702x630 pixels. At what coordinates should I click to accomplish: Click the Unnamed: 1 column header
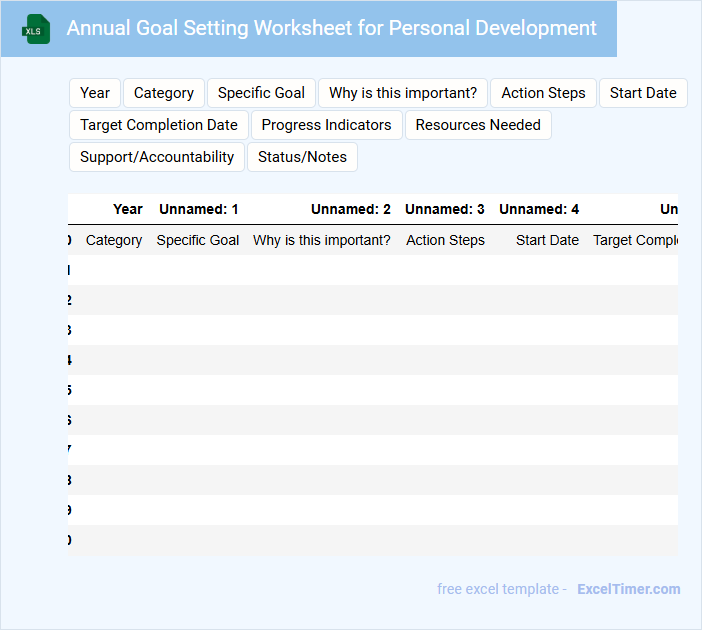199,209
